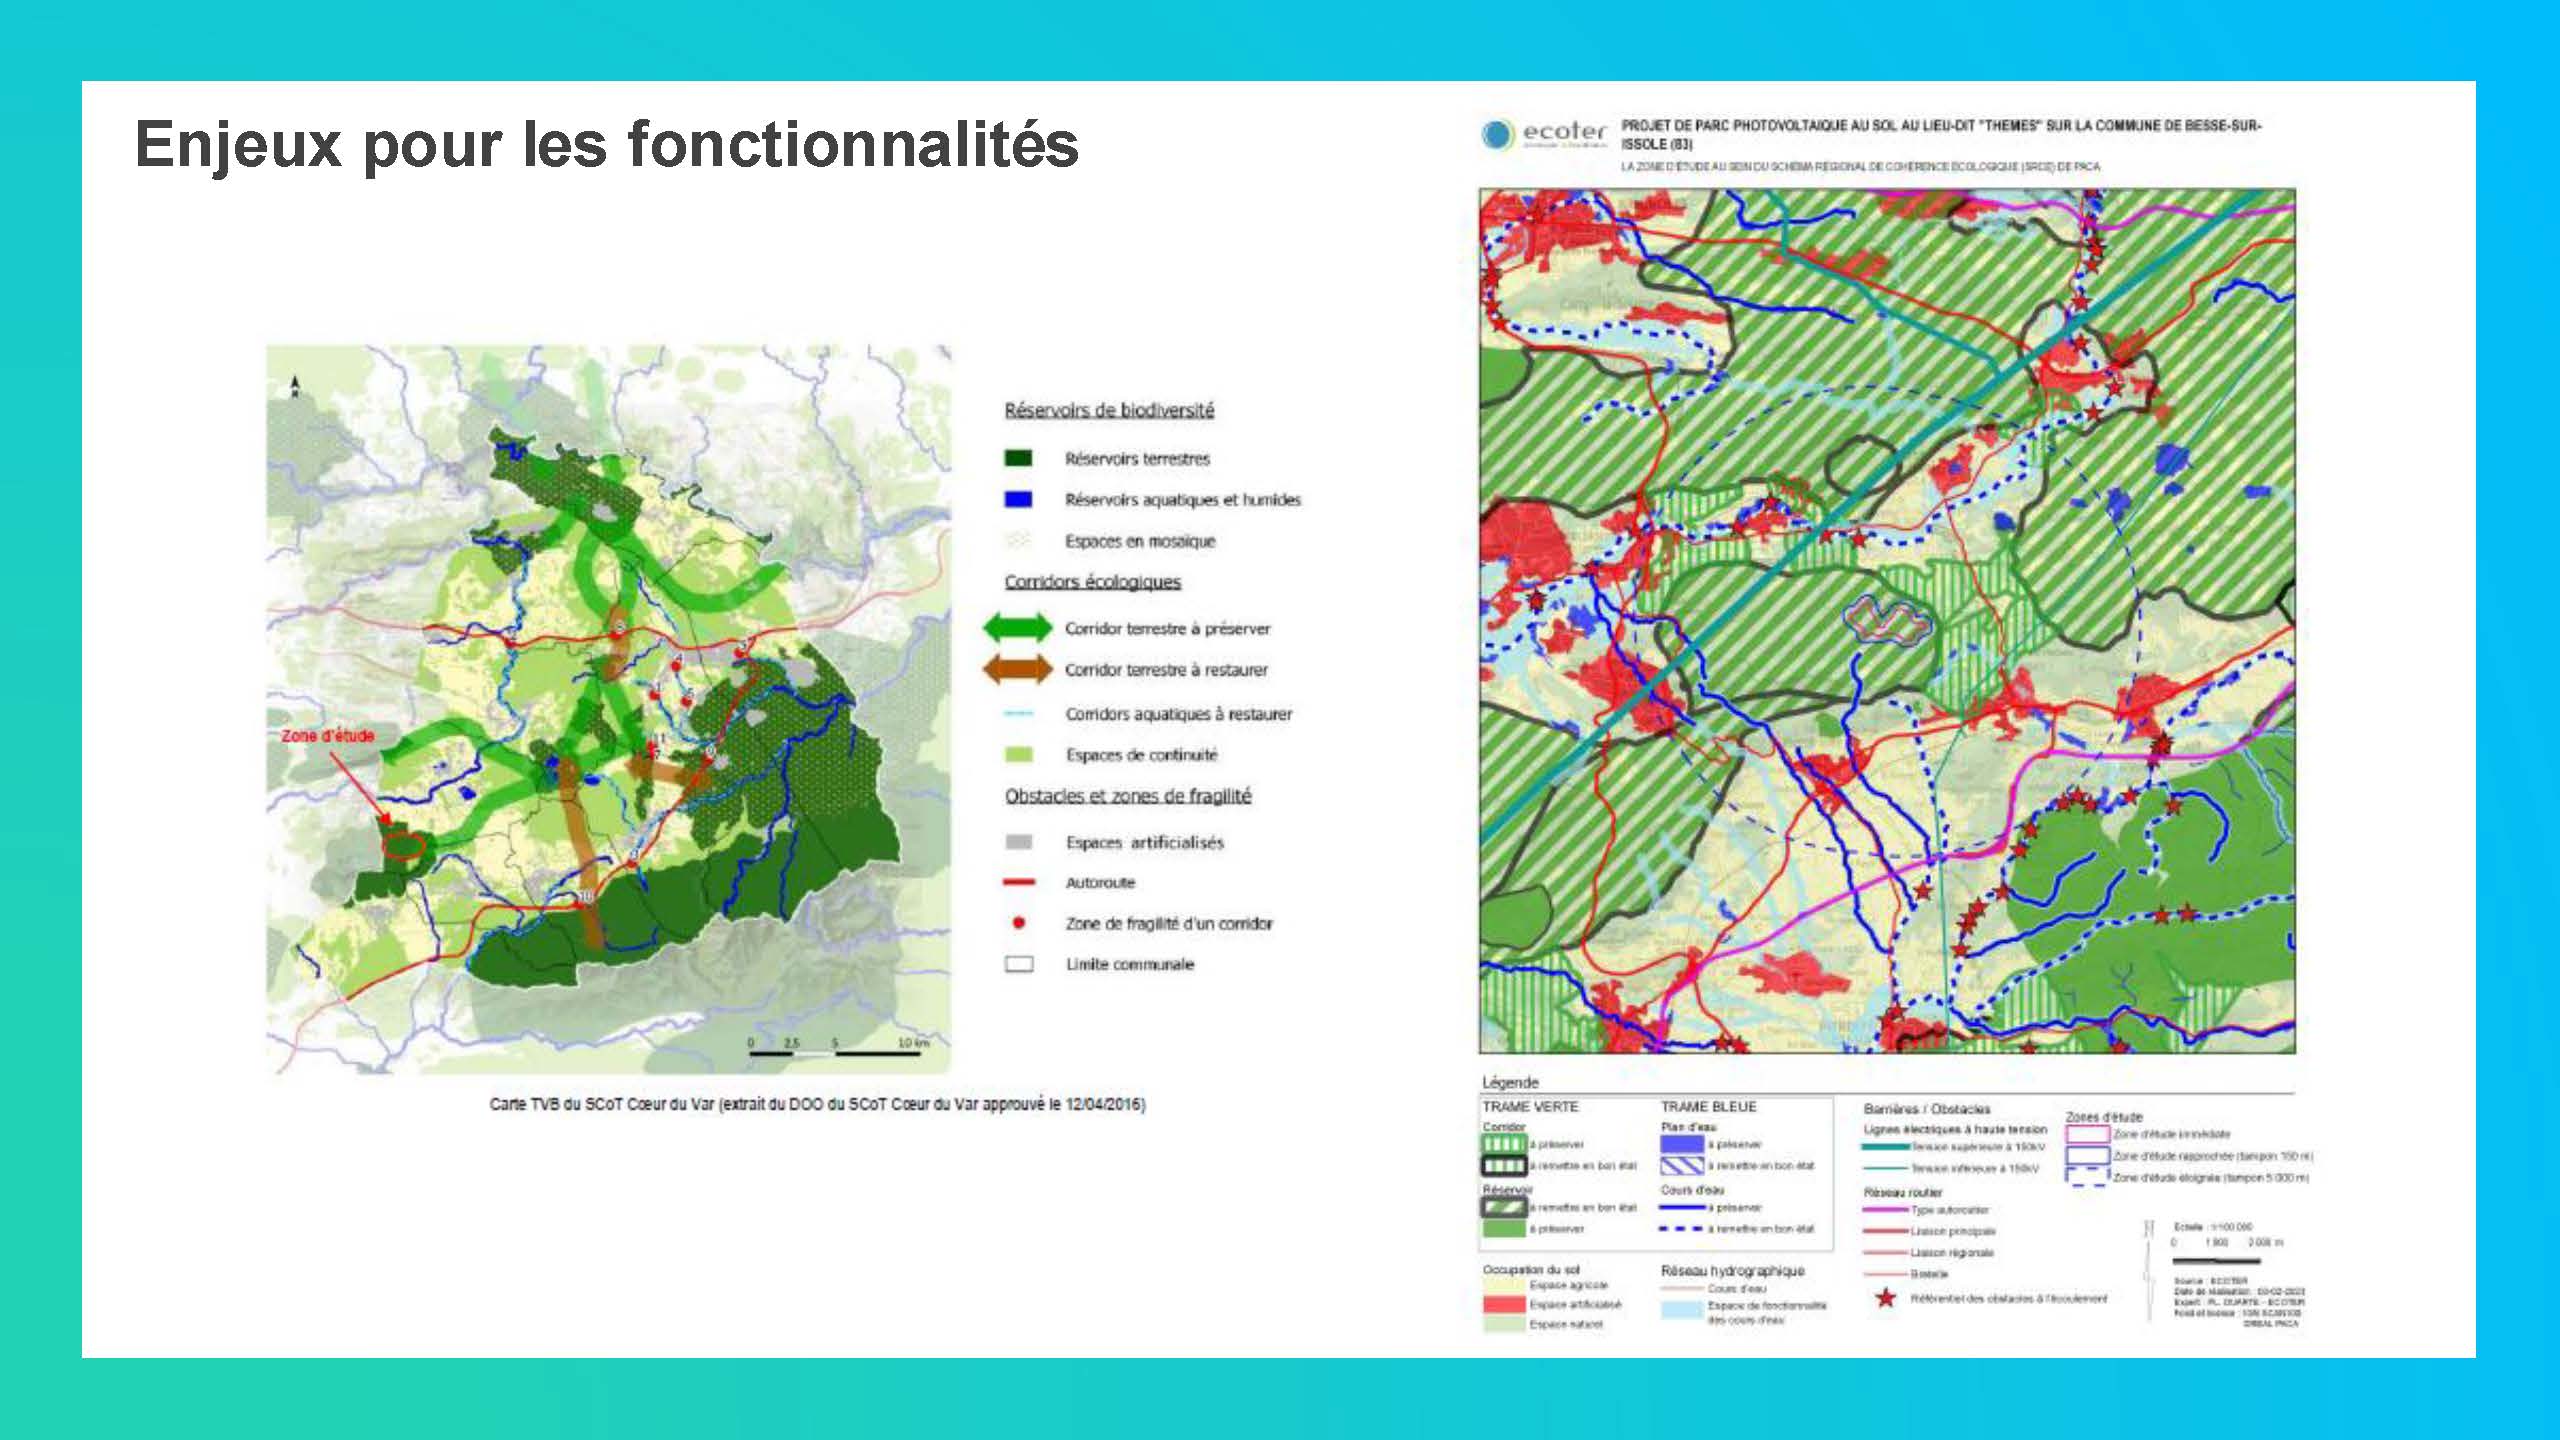This screenshot has height=1440, width=2560.
Task: Select the 'TRAME BLEUE' legend heading
Action: tap(1708, 1107)
